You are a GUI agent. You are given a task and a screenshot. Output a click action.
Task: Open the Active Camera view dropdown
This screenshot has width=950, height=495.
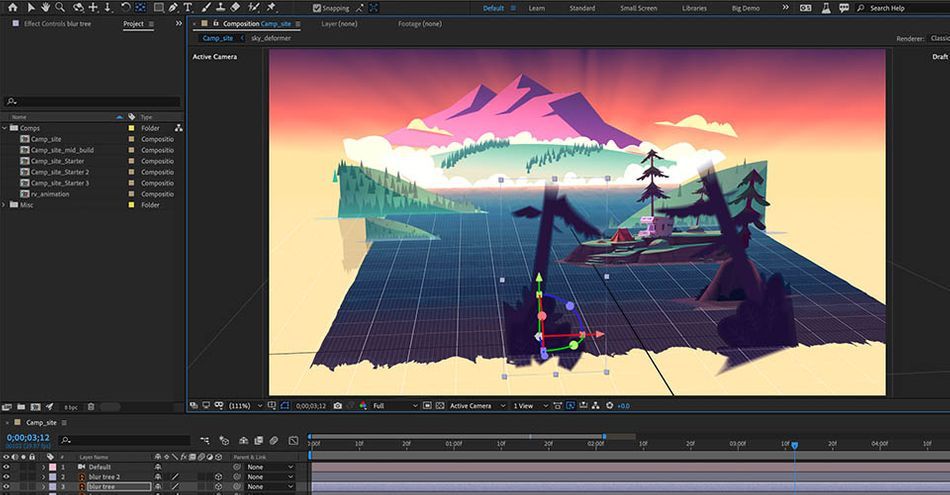(477, 406)
